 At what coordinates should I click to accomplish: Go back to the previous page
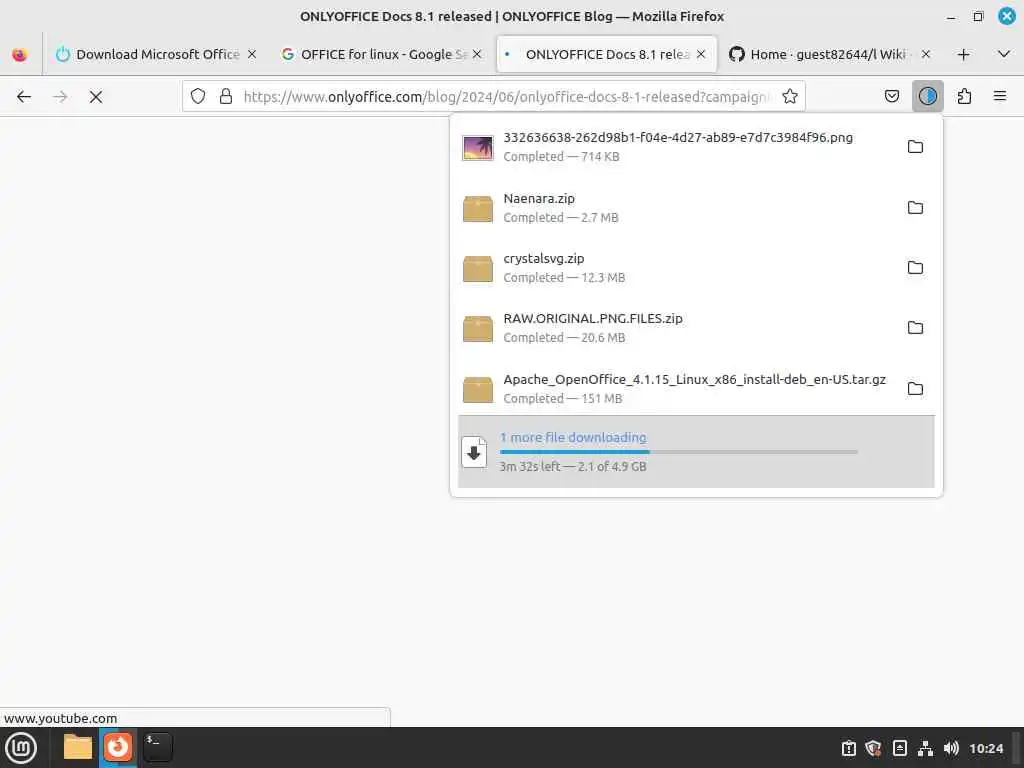click(x=24, y=97)
